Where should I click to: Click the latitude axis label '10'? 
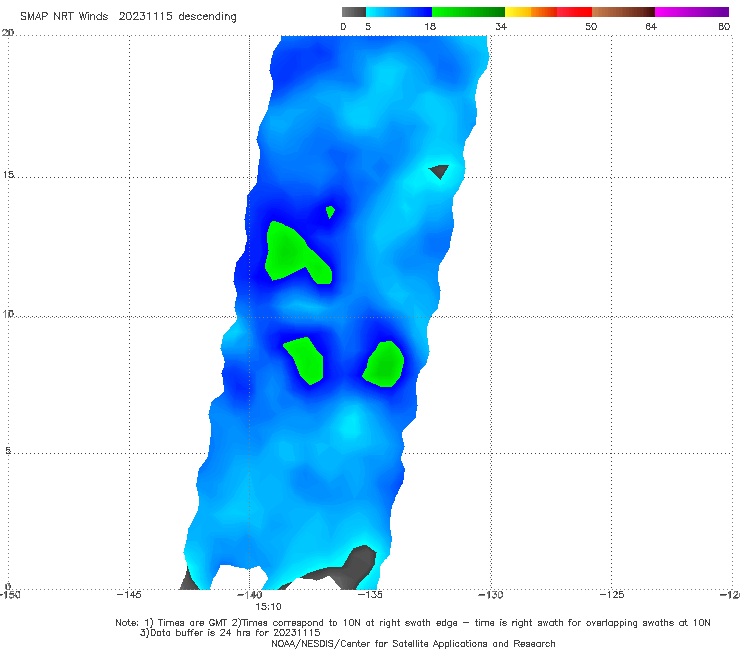[x=8, y=313]
